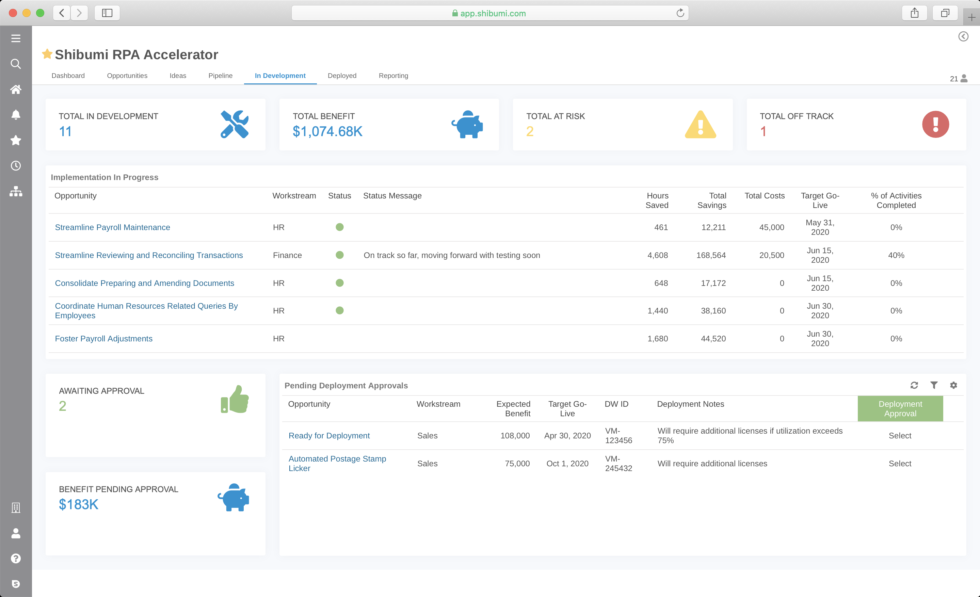This screenshot has width=980, height=597.
Task: Filter the Pending Deployment Approvals table
Action: pyautogui.click(x=935, y=384)
